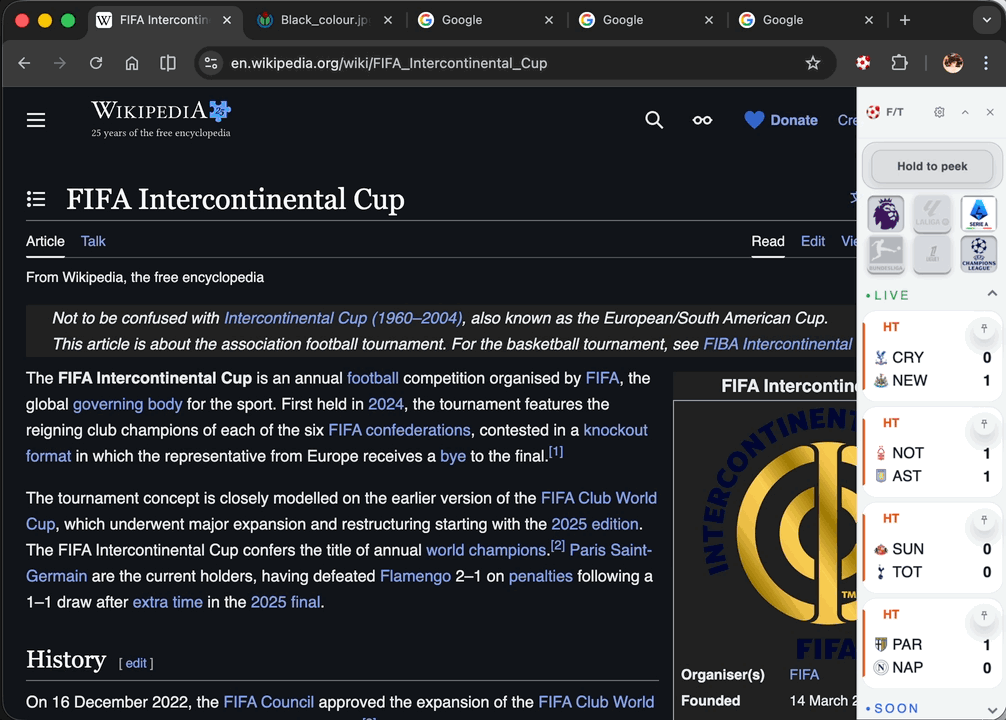Click the address bar URL field
Screen dimensions: 1006x720
[x=513, y=63]
